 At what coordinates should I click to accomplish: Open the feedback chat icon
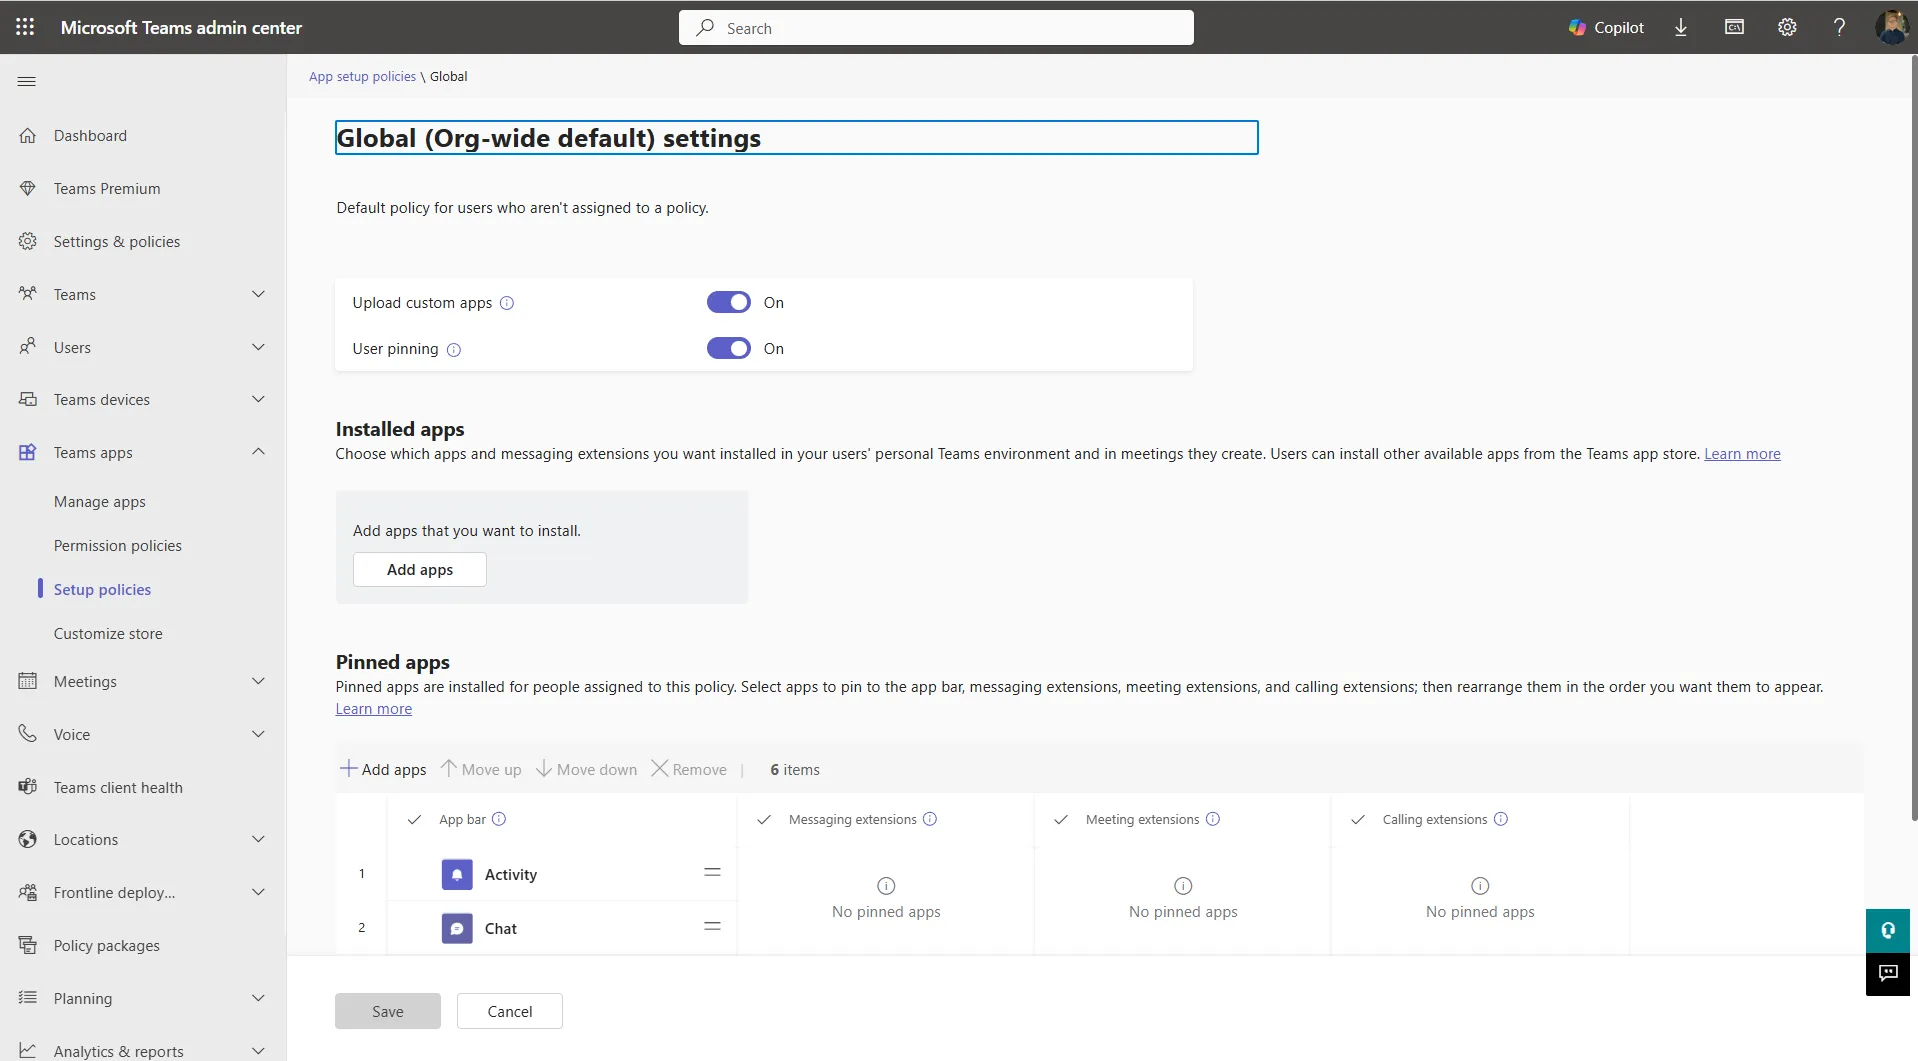pos(1887,973)
